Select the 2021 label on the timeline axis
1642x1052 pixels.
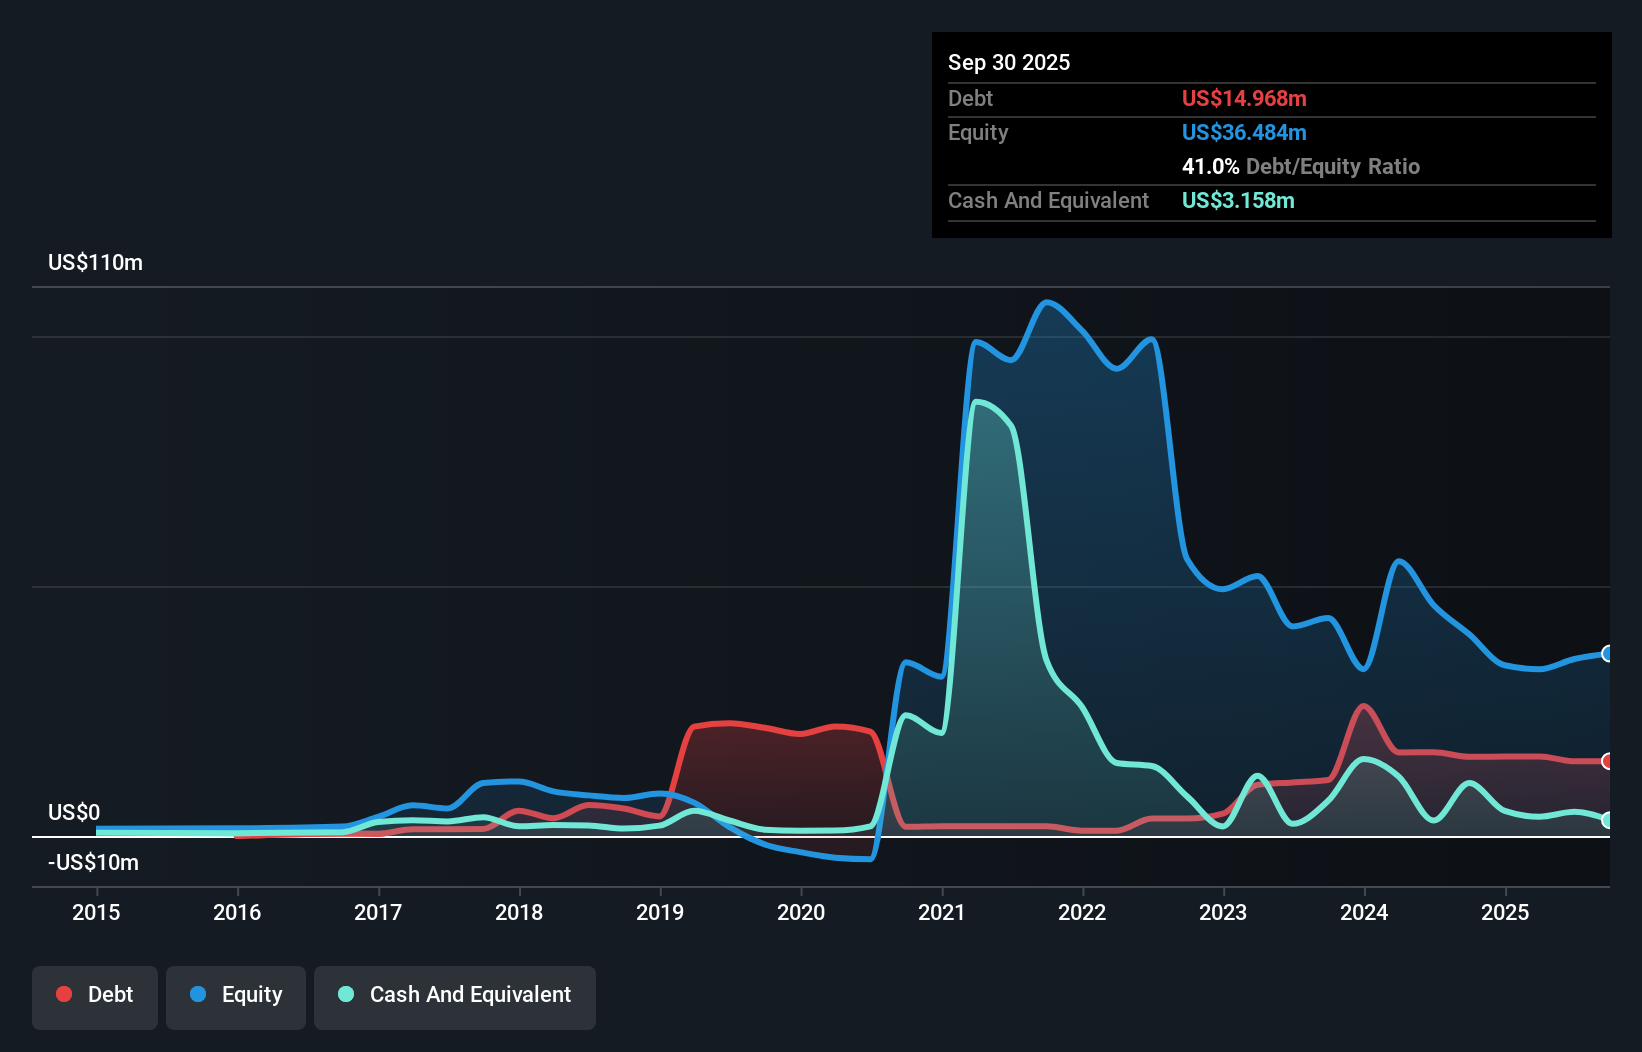click(x=941, y=912)
